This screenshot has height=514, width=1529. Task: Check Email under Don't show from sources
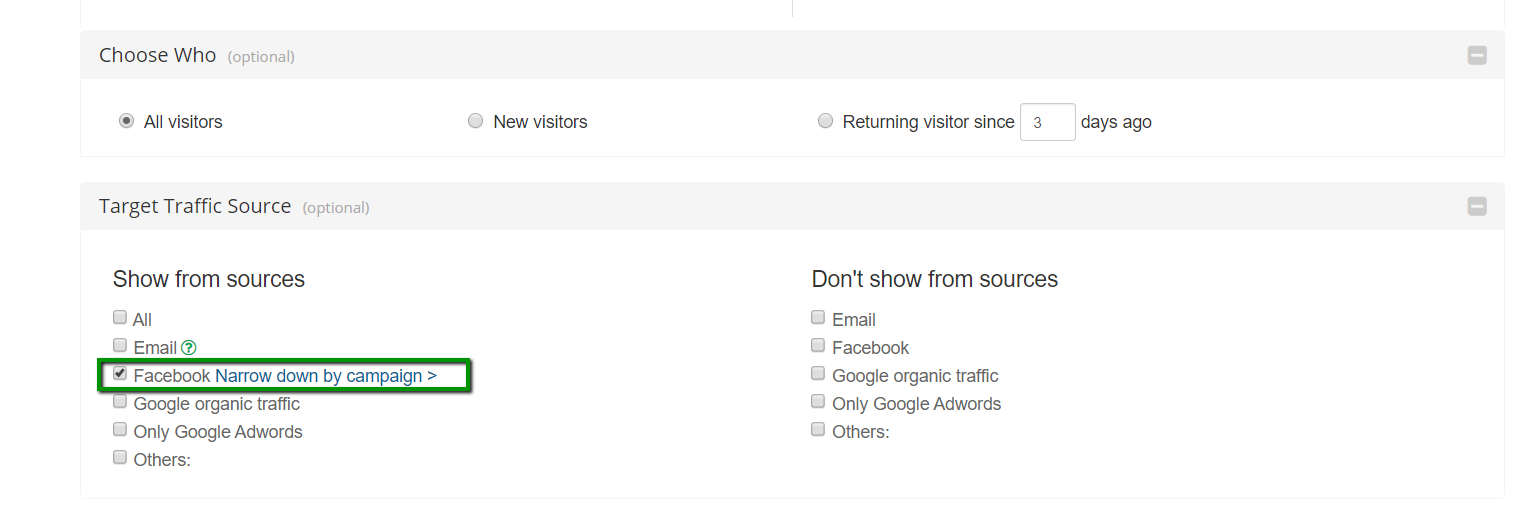(818, 318)
